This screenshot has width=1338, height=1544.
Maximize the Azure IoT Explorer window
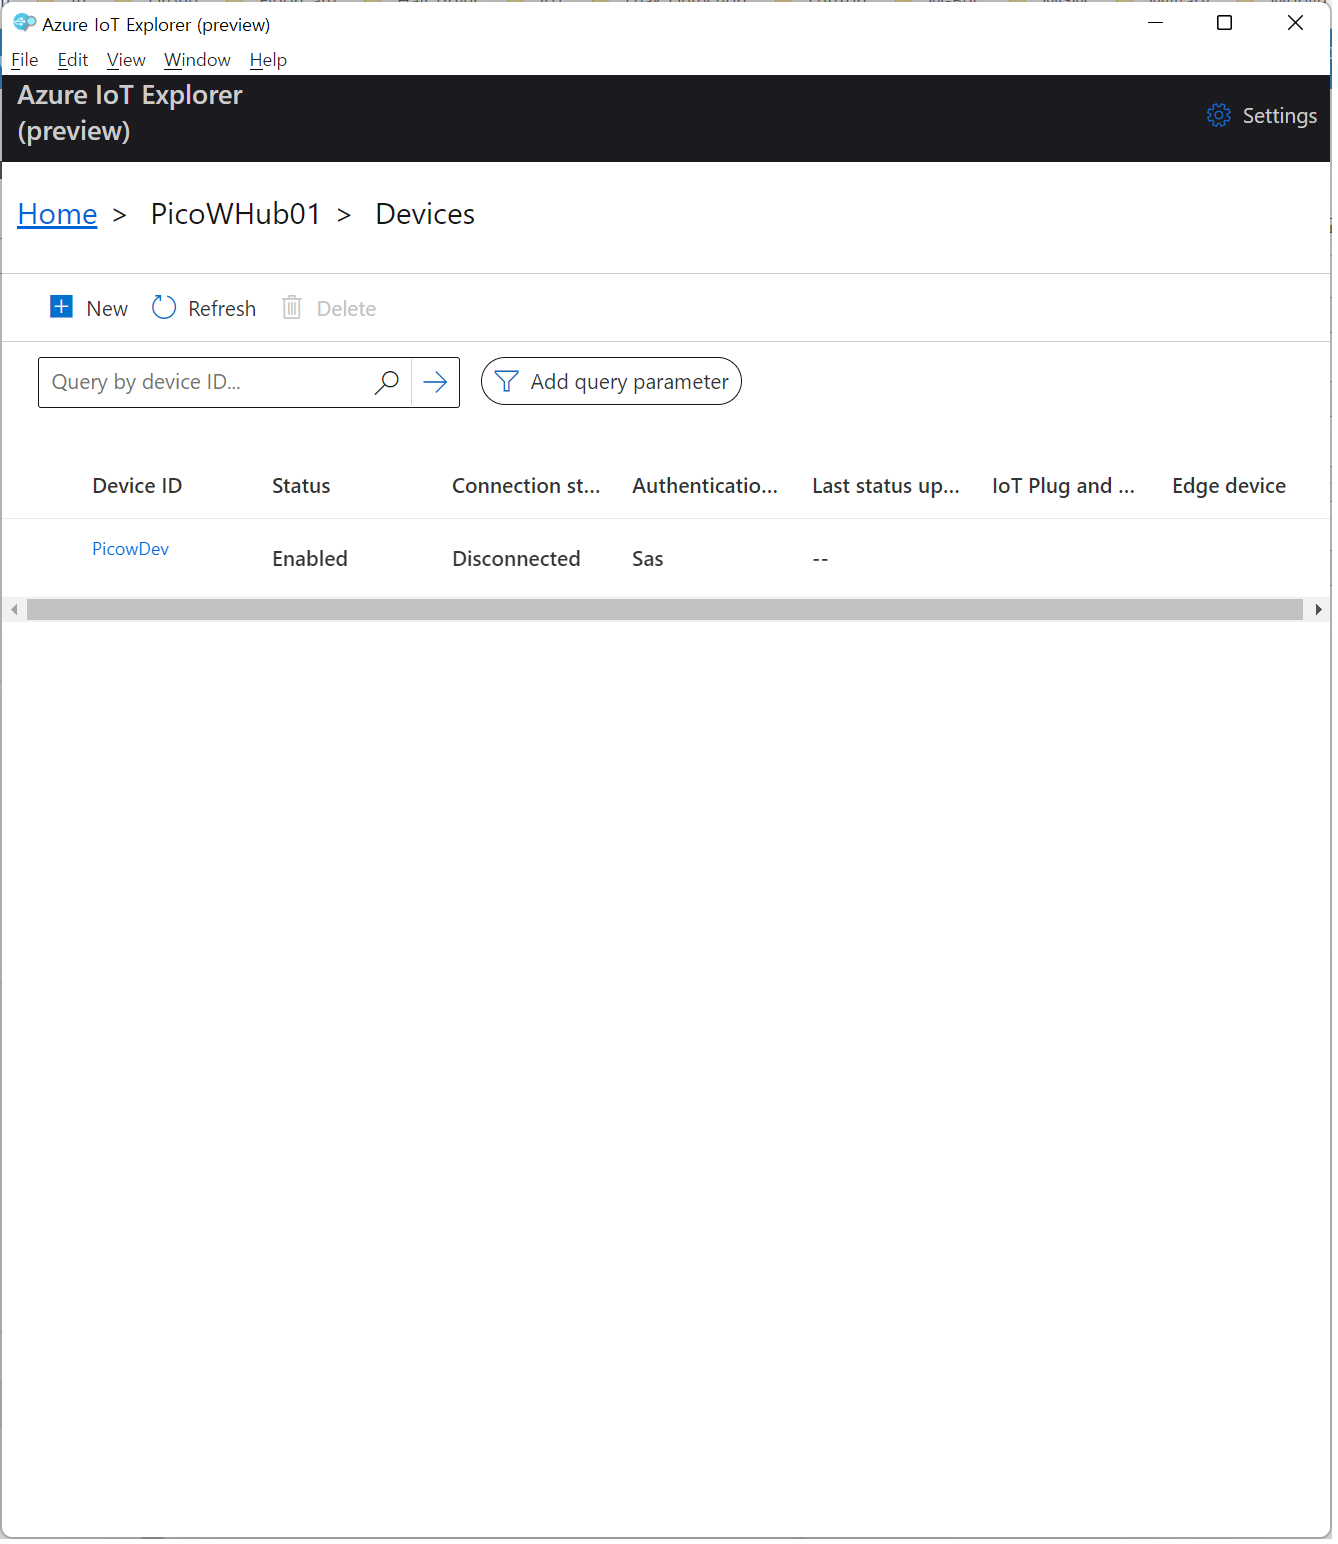point(1224,23)
